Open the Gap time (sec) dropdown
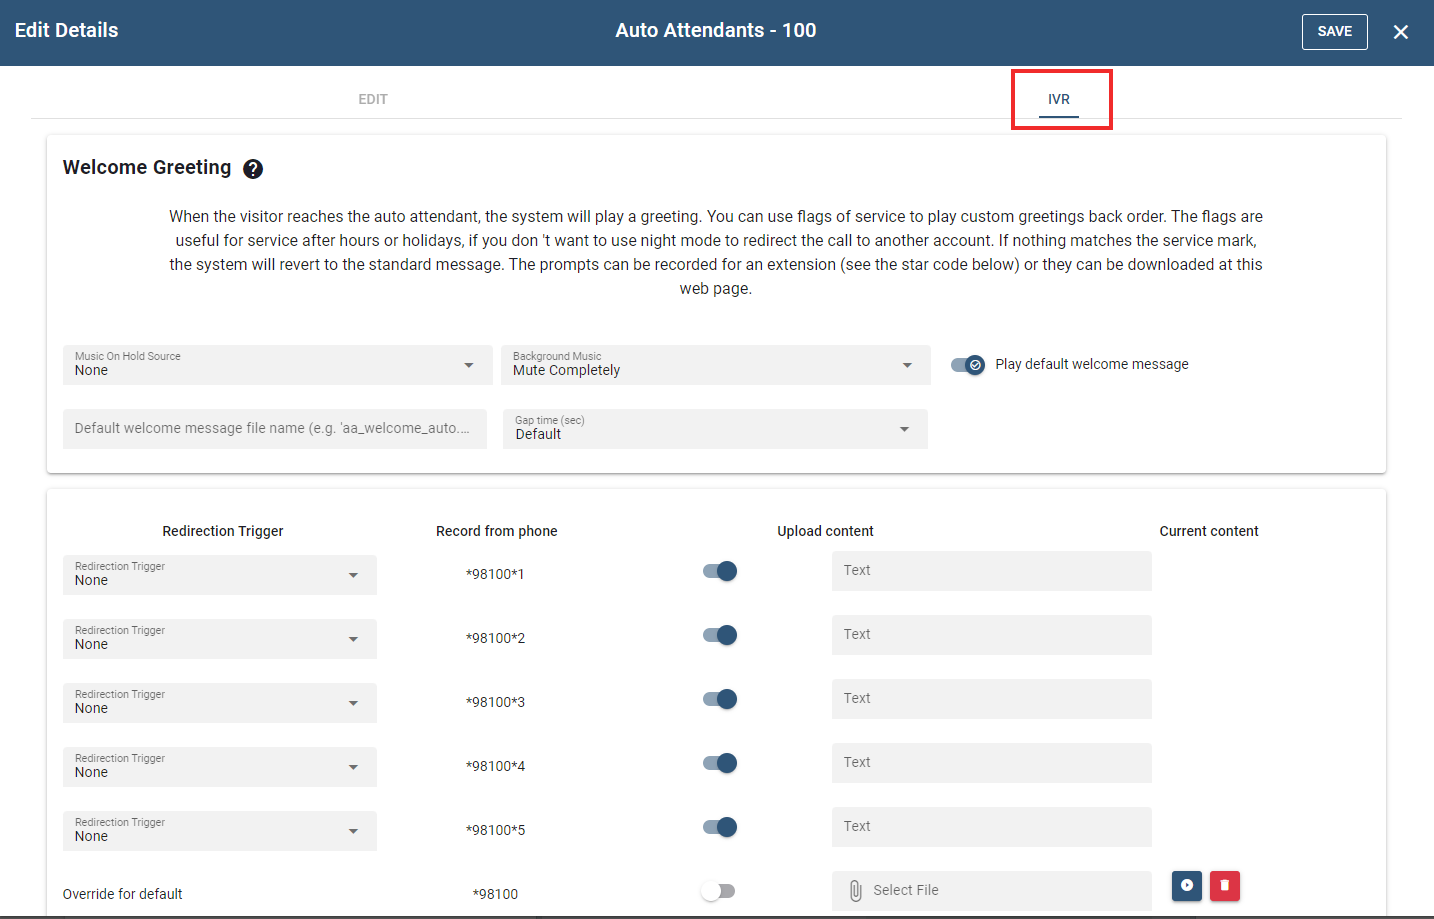This screenshot has height=919, width=1434. tap(714, 429)
